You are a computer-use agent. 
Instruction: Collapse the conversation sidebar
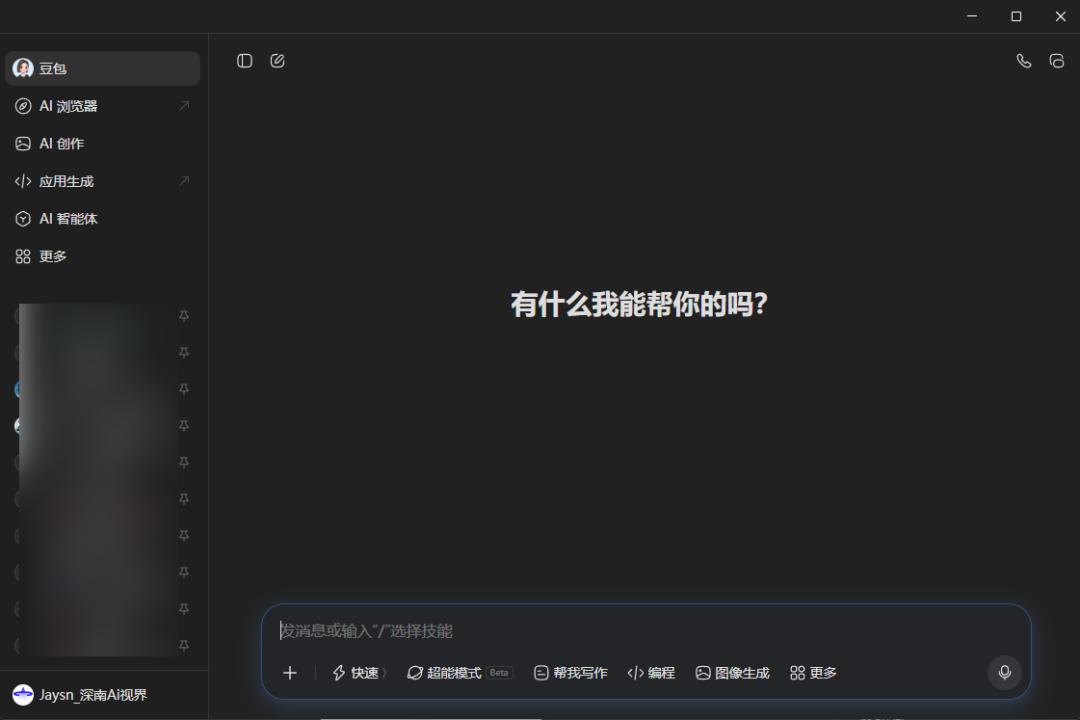[244, 60]
